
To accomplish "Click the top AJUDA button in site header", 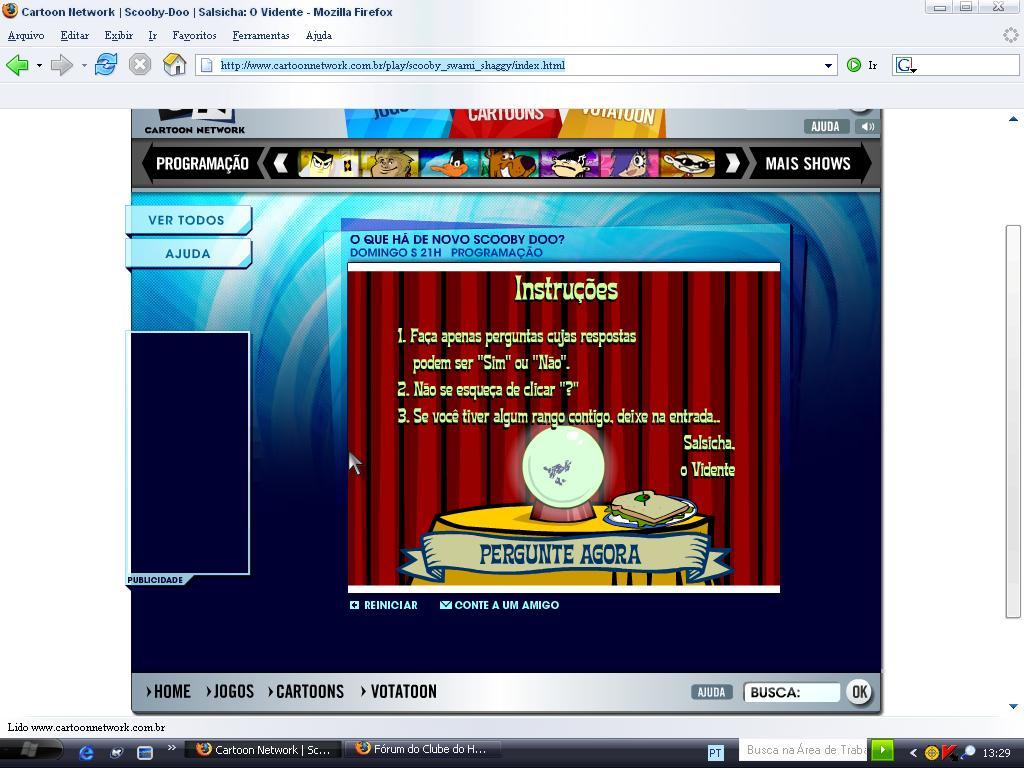I will (x=825, y=127).
